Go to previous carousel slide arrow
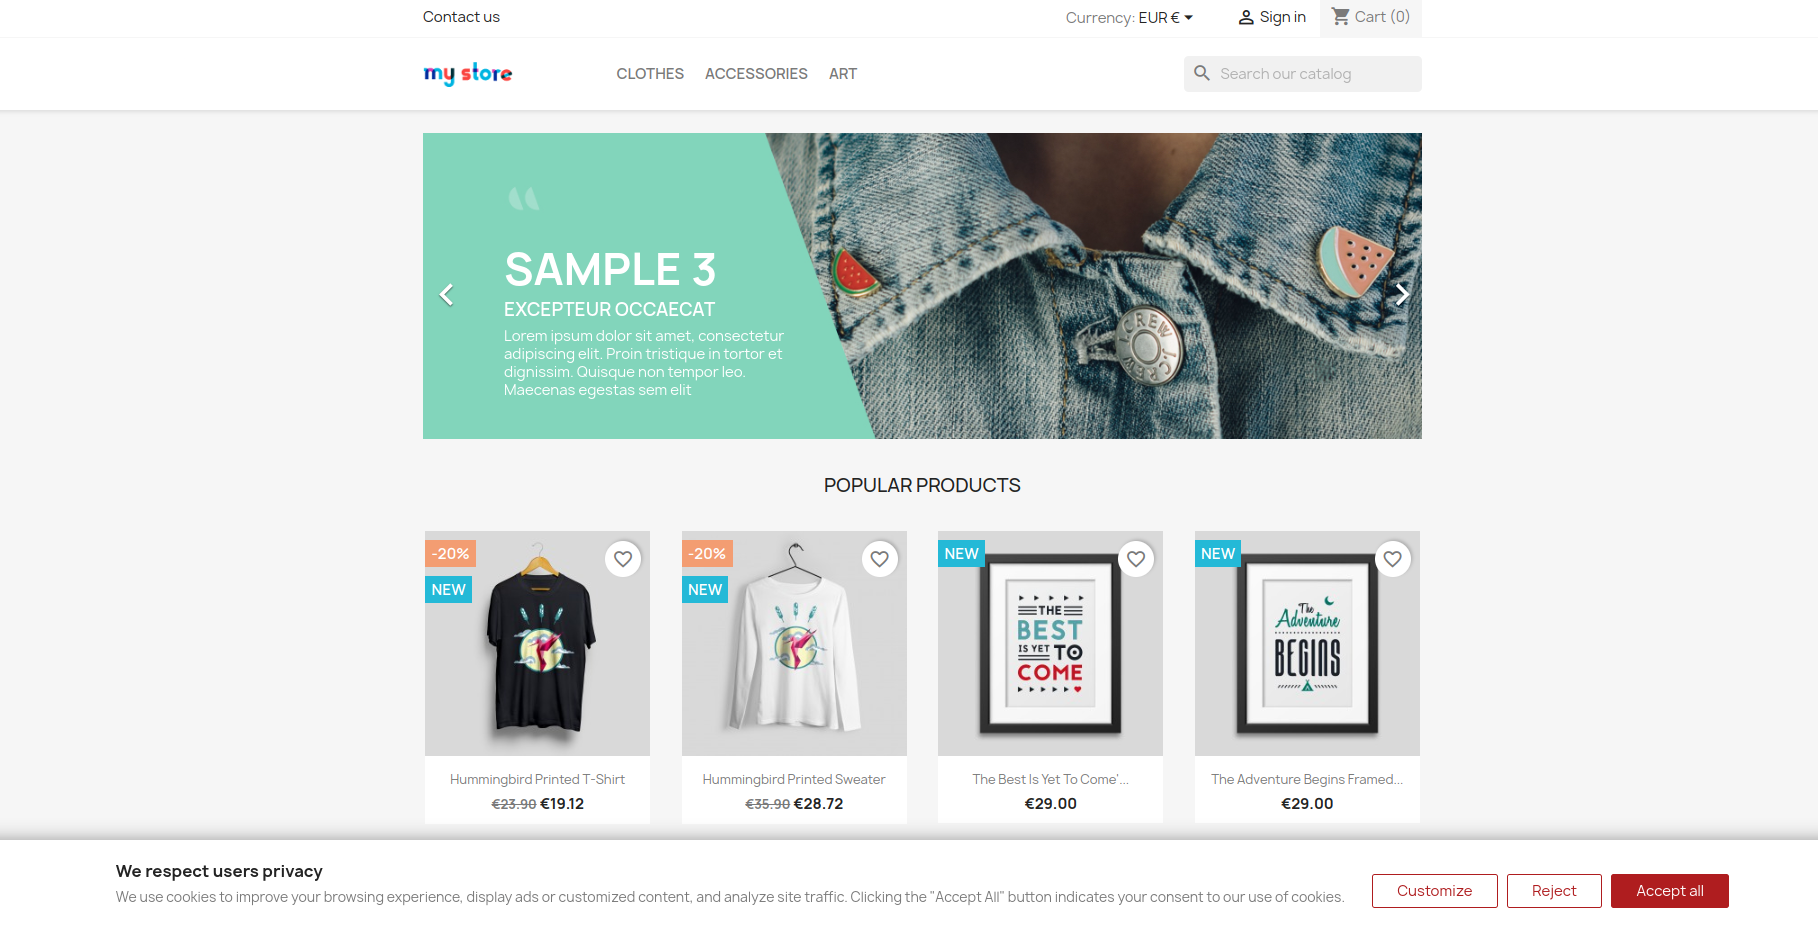Viewport: 1818px width, 935px height. (447, 294)
